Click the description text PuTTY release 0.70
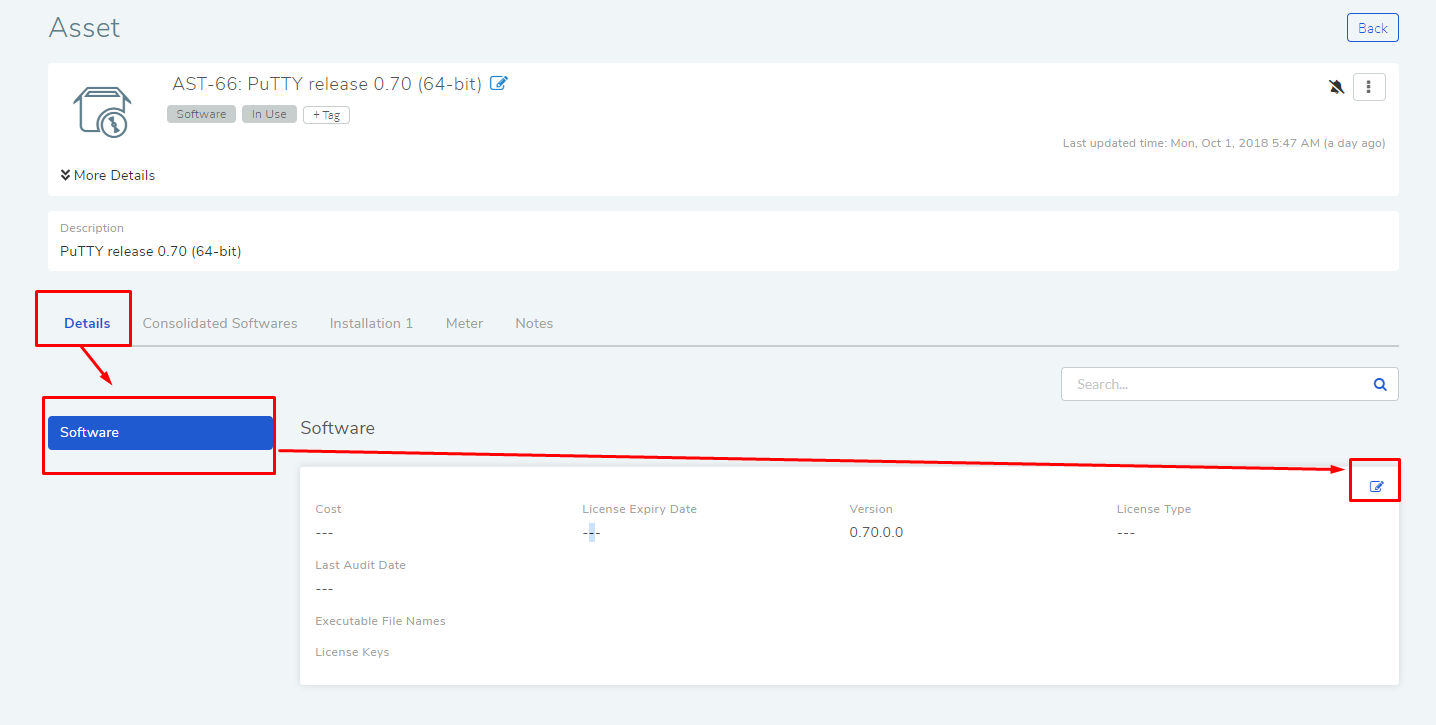 150,251
